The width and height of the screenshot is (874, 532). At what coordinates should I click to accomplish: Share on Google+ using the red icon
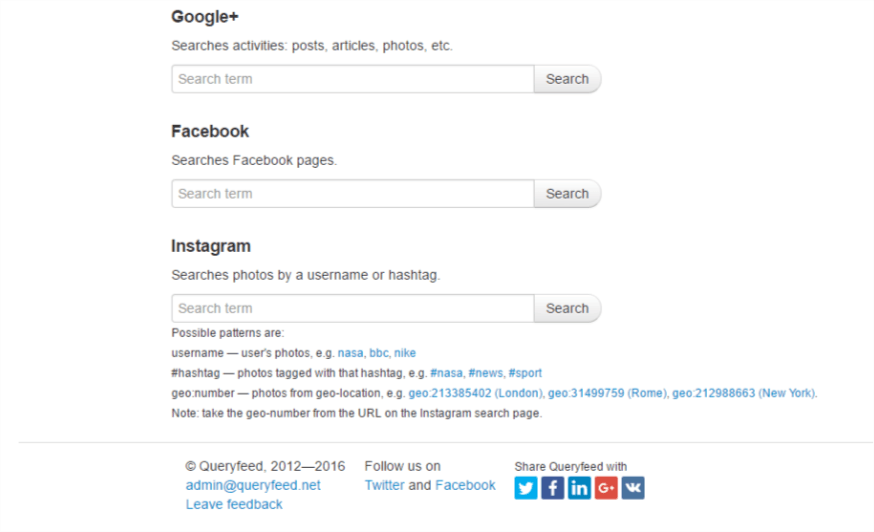coord(606,488)
